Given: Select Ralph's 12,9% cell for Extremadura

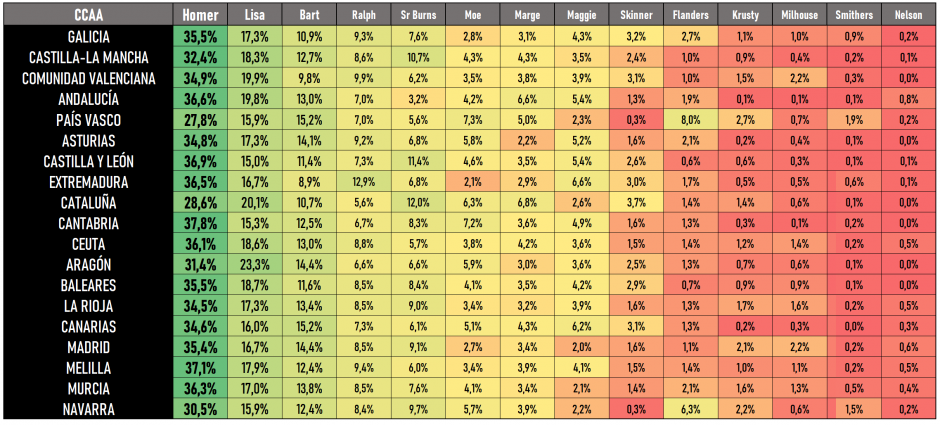Looking at the screenshot, I should (x=364, y=182).
